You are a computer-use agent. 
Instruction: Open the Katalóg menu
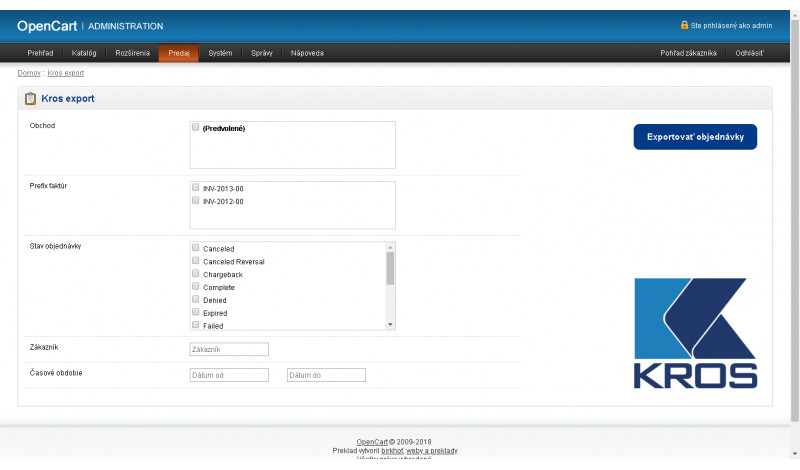pyautogui.click(x=84, y=53)
